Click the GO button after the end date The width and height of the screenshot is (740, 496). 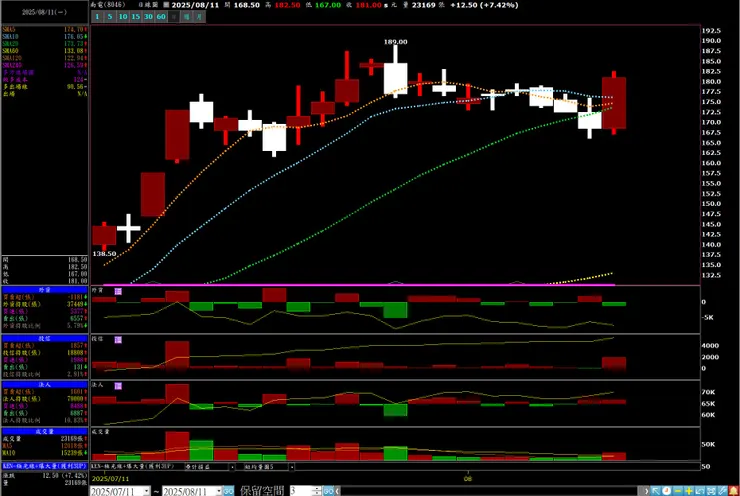(x=228, y=491)
